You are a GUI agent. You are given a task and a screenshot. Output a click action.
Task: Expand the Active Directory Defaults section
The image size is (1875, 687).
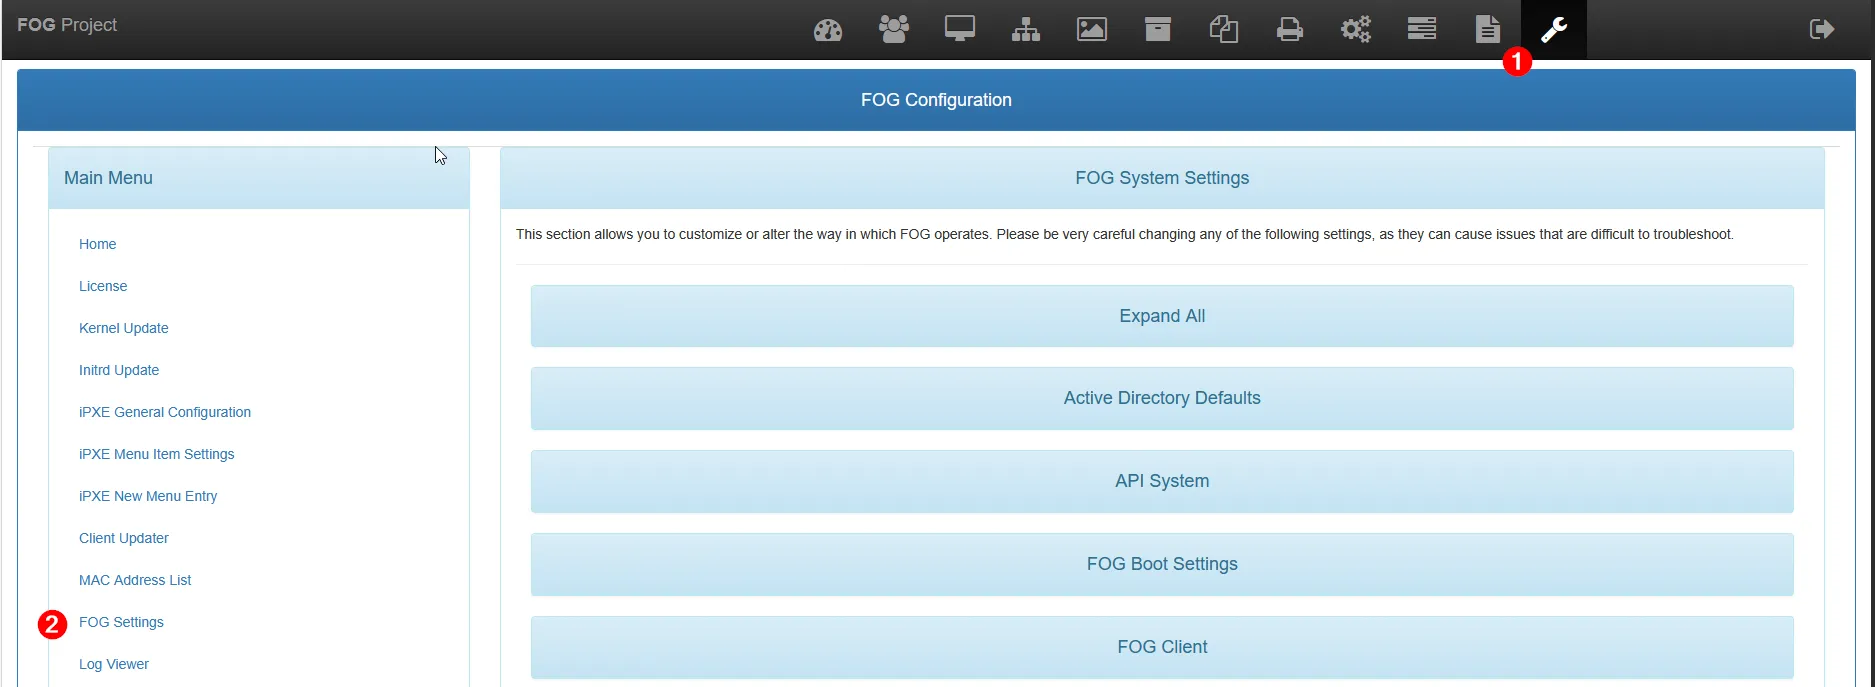click(x=1161, y=398)
